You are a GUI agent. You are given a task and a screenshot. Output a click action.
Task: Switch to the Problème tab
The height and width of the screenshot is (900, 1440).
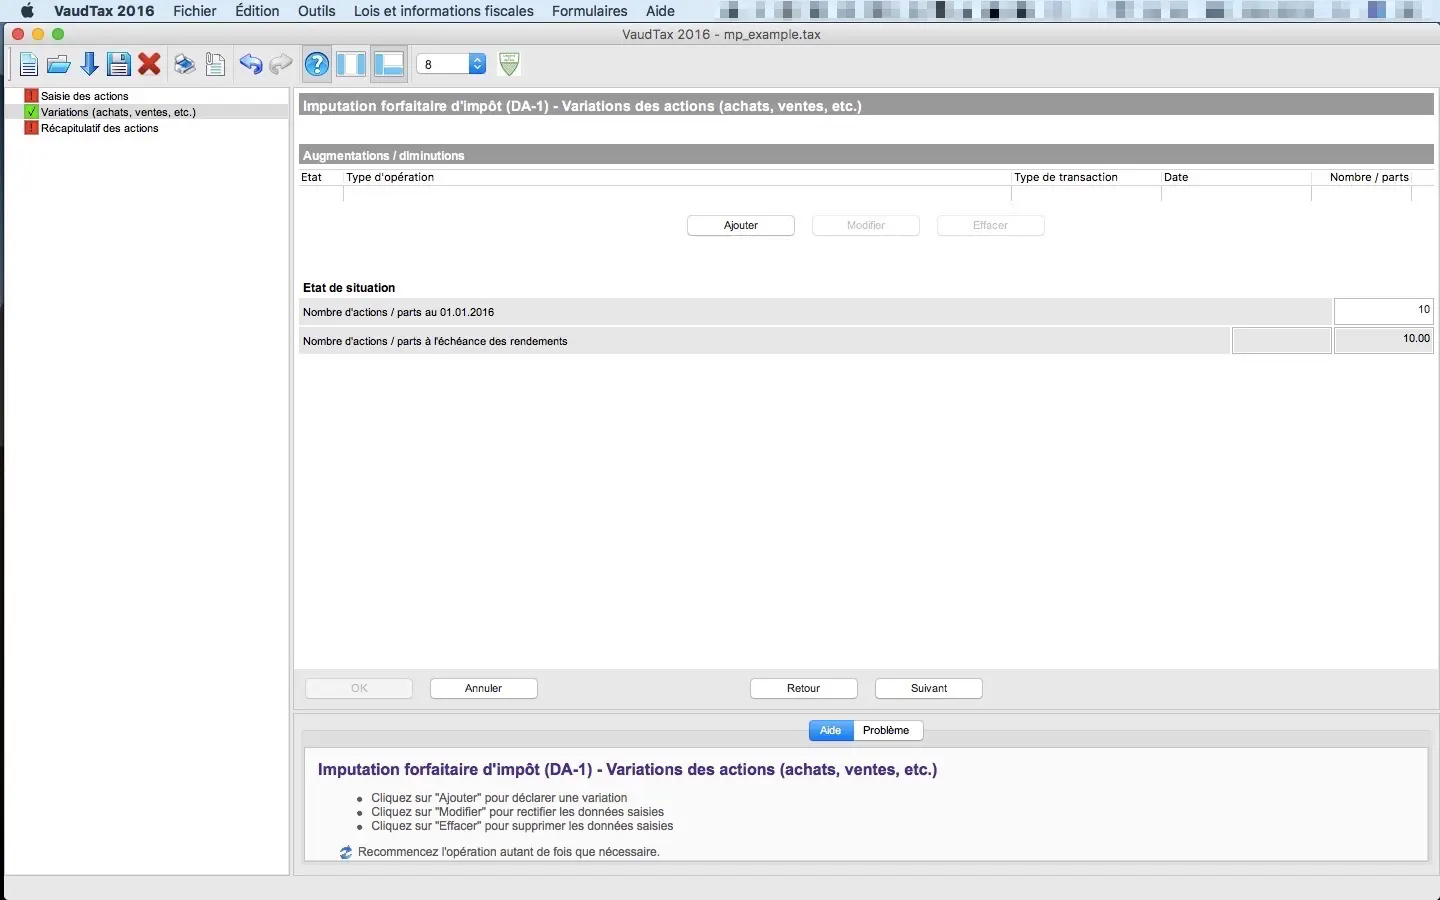[x=887, y=730]
